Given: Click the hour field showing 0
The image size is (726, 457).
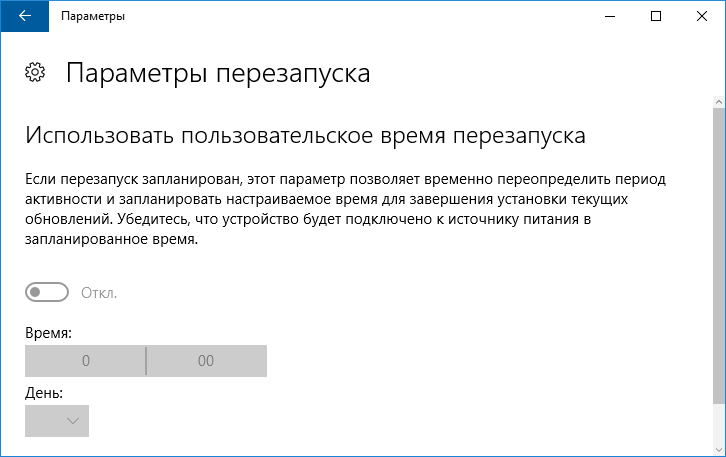Looking at the screenshot, I should point(86,361).
